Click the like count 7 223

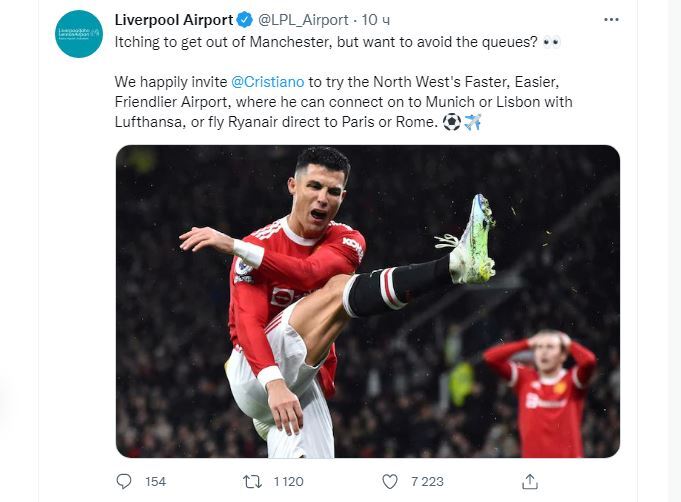(427, 482)
